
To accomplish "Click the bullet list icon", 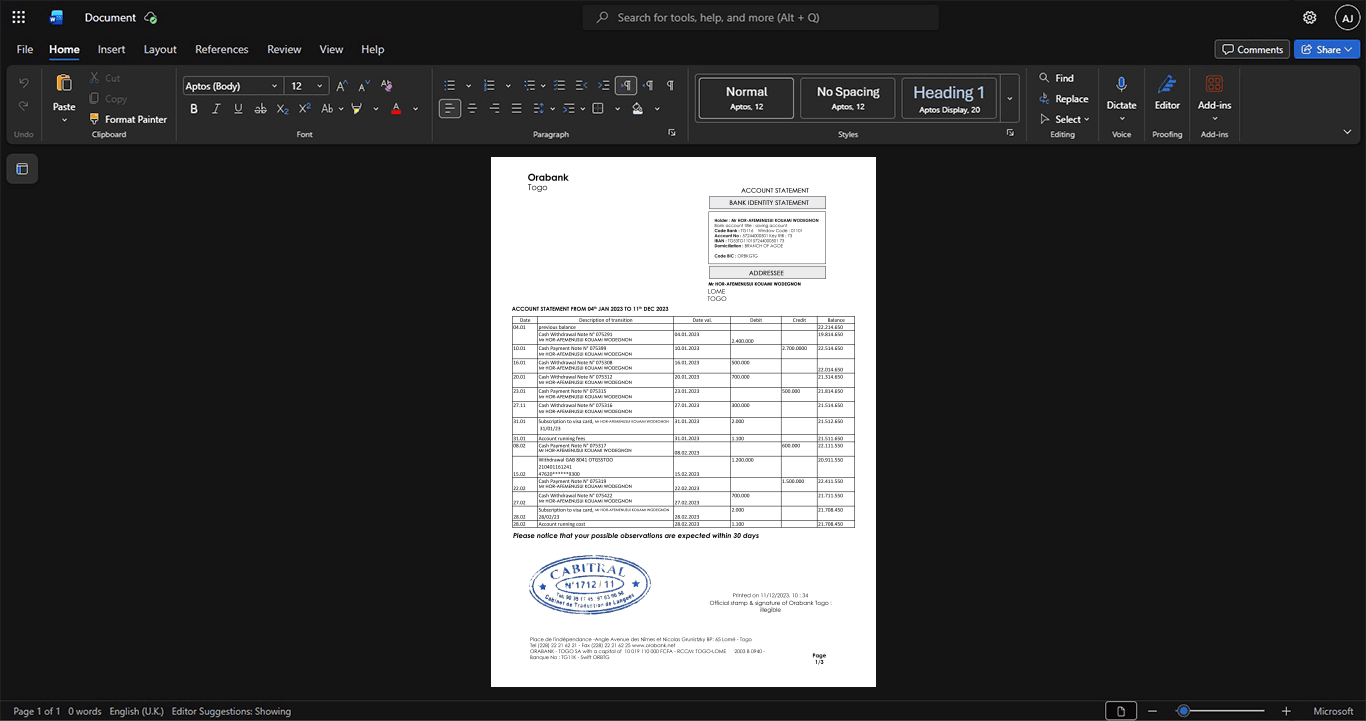I will tap(450, 86).
